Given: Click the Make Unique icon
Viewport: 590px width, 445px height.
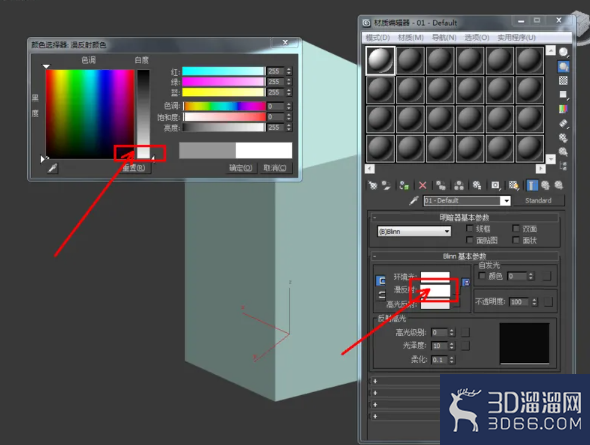Looking at the screenshot, I should [459, 185].
